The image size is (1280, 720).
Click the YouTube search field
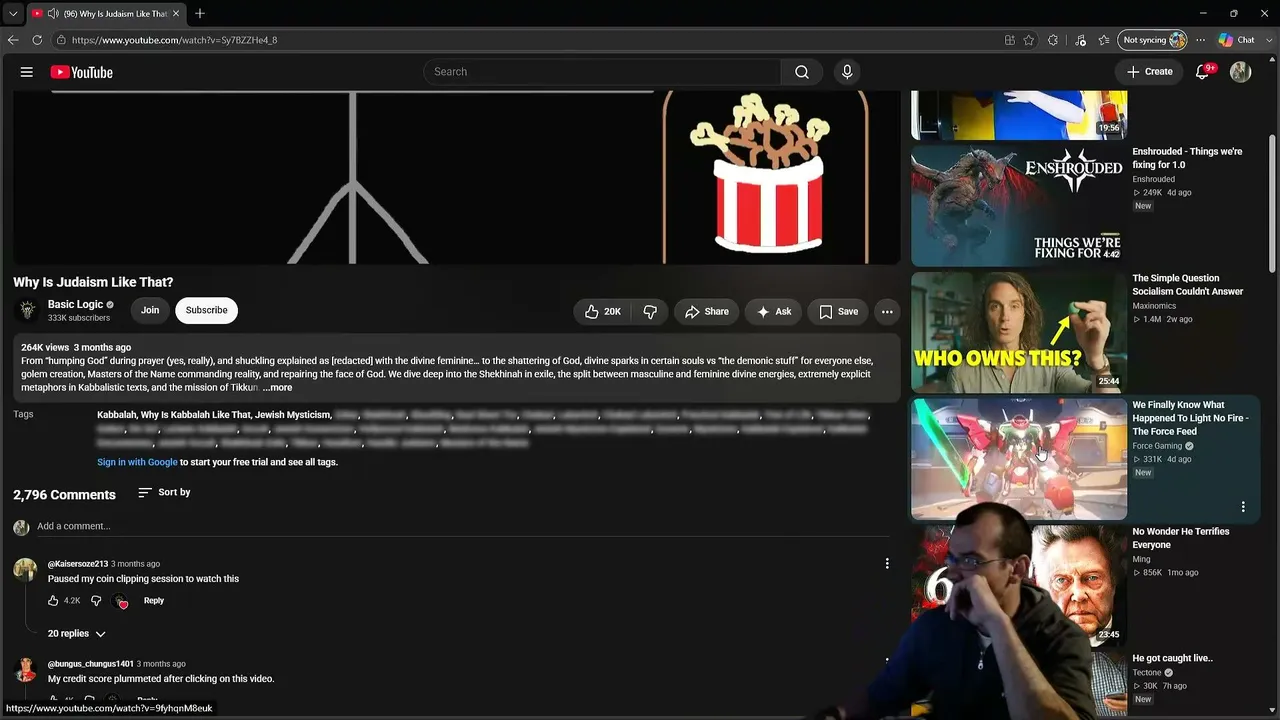tap(602, 72)
